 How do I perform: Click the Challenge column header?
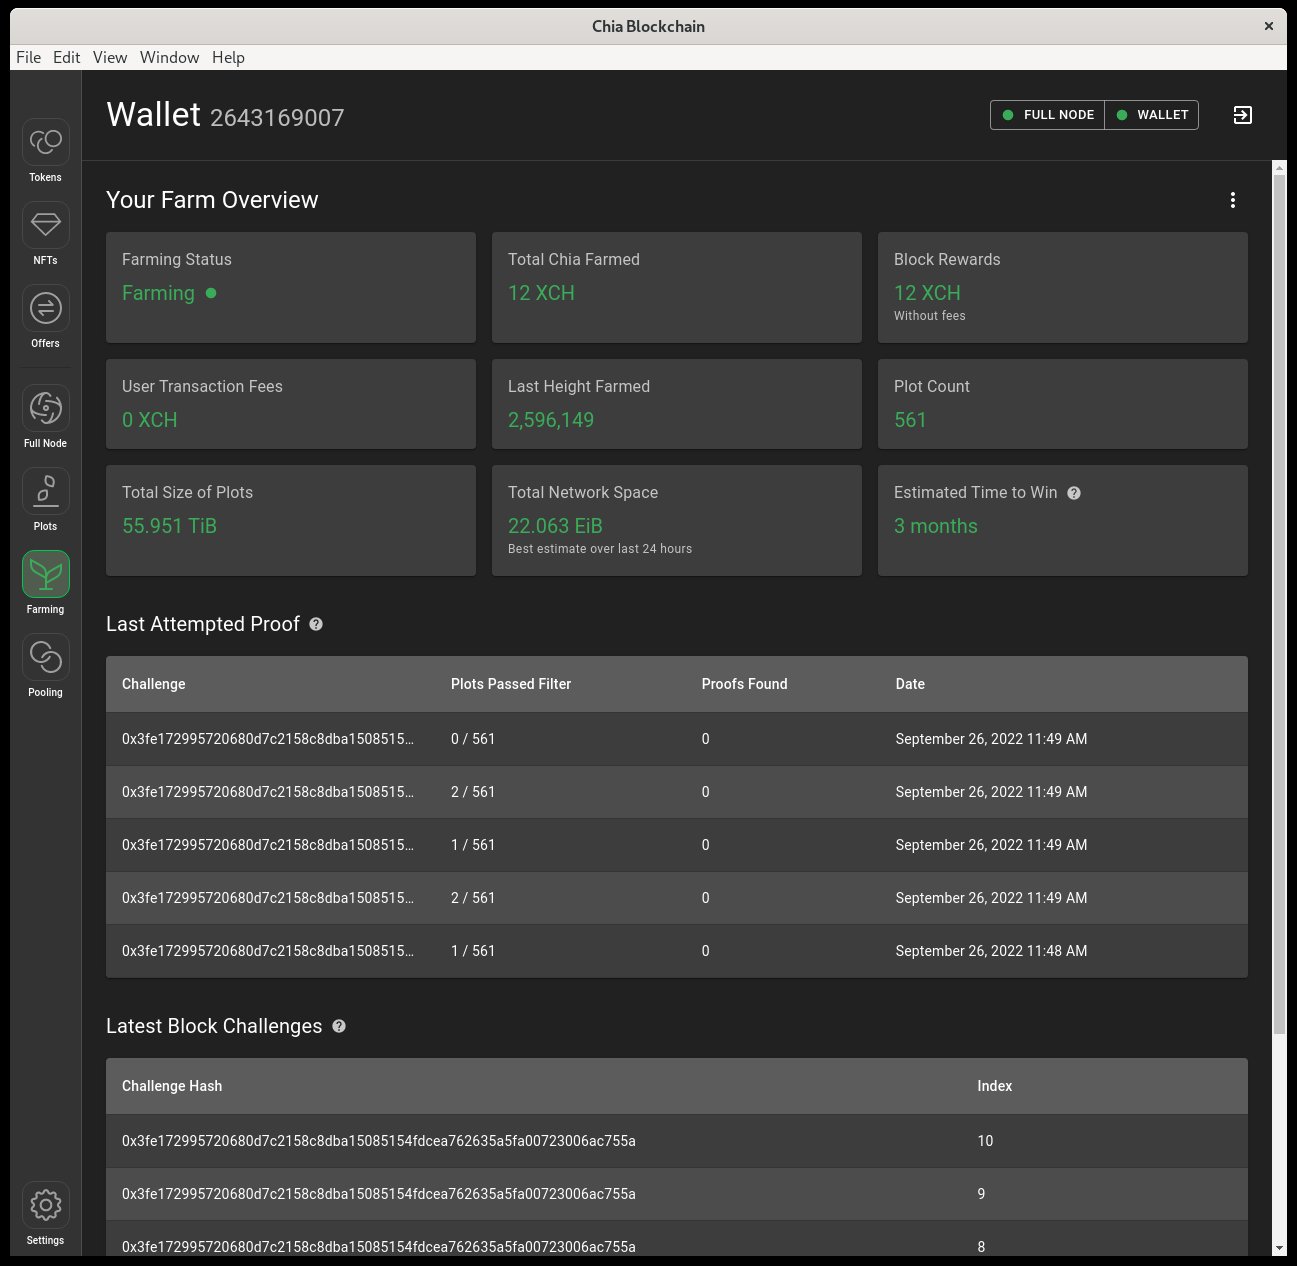[x=154, y=684]
